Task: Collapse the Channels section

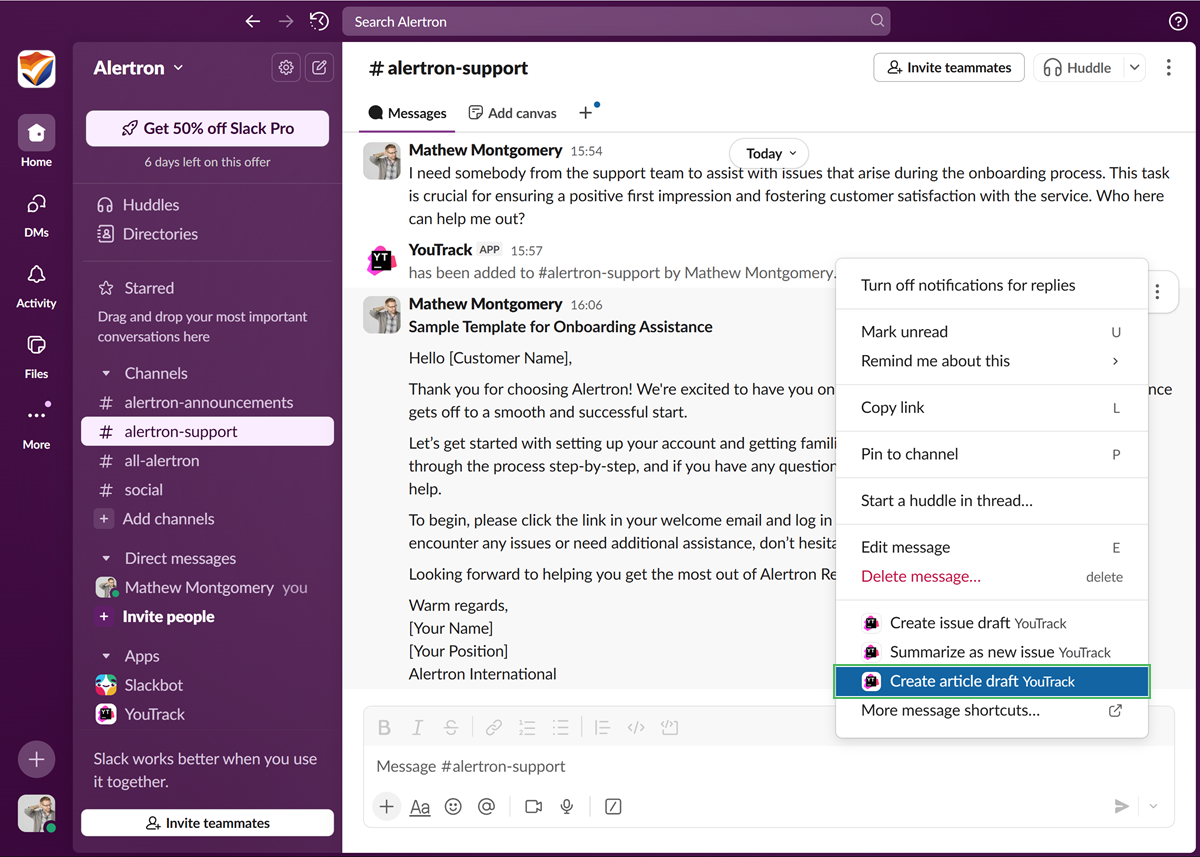Action: [107, 373]
